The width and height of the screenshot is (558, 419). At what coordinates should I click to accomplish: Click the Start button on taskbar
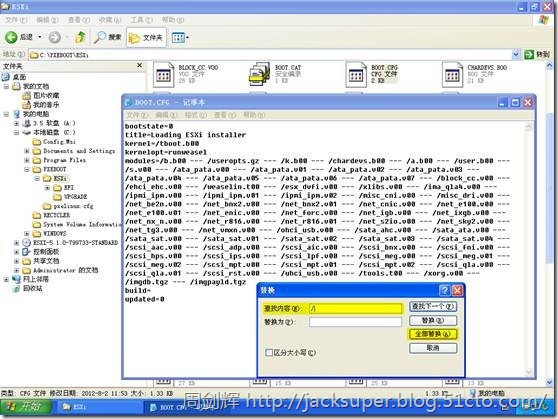tap(26, 406)
